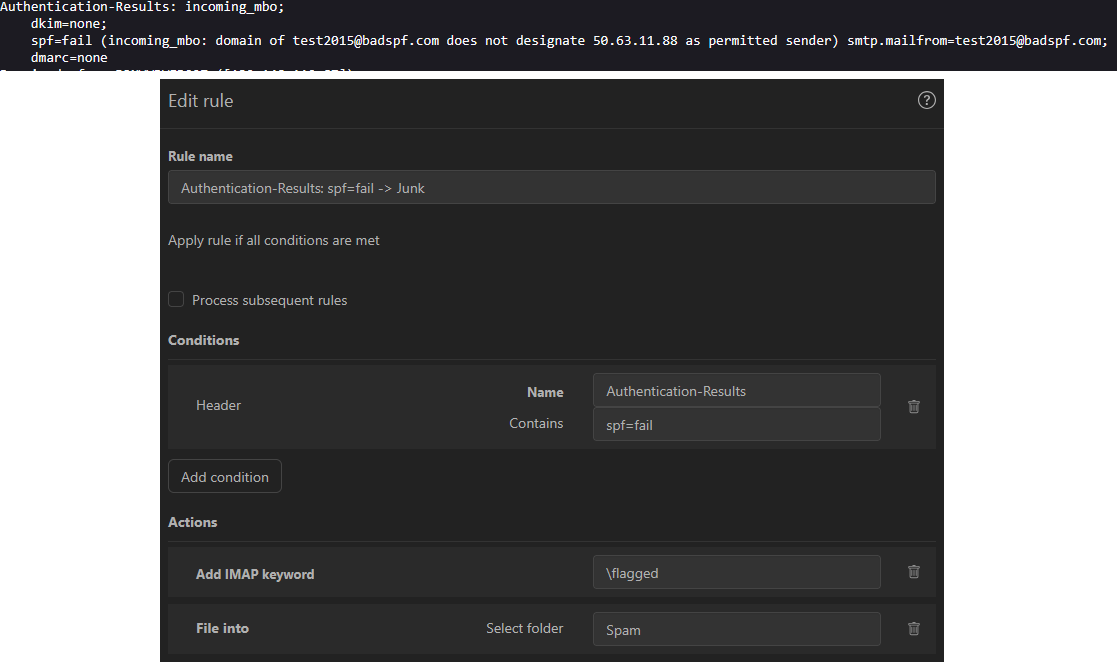This screenshot has height=662, width=1117.
Task: Delete the Header condition with trash icon
Action: pyautogui.click(x=913, y=407)
